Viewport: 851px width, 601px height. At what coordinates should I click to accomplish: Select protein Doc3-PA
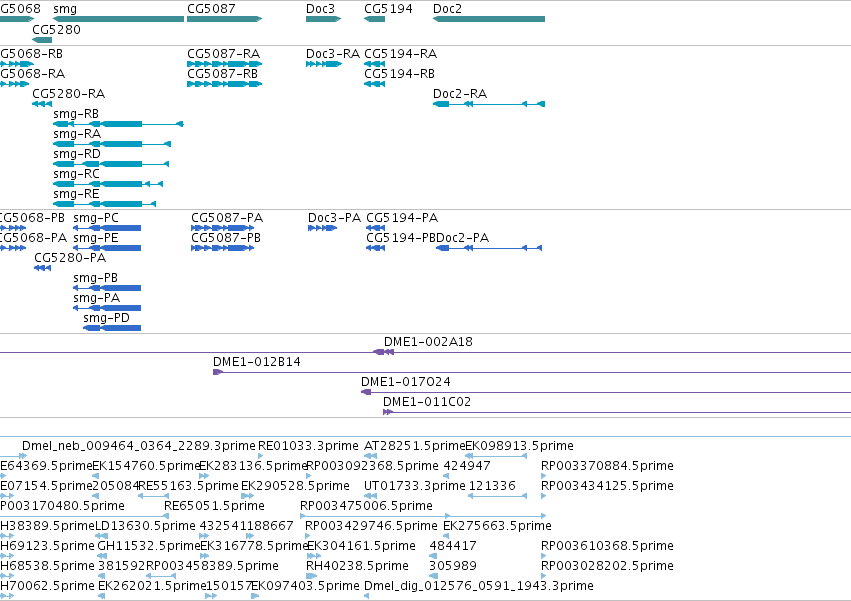pyautogui.click(x=322, y=228)
